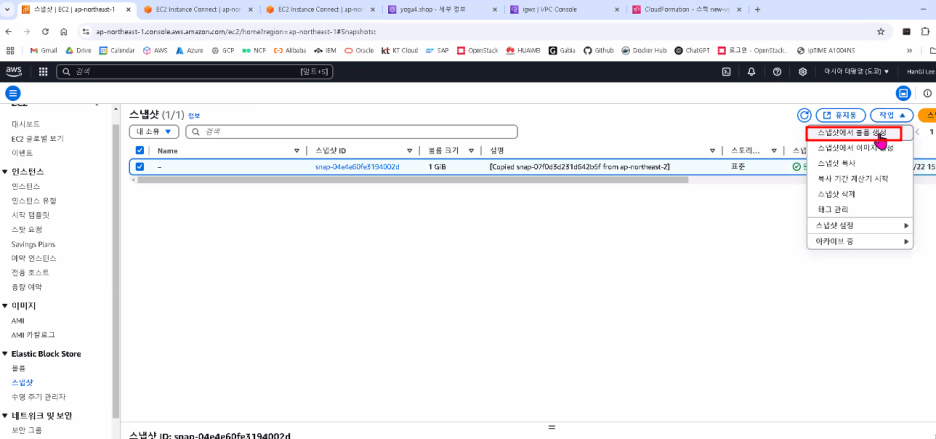
Task: Click the AWS logo home icon
Action: (x=13, y=72)
